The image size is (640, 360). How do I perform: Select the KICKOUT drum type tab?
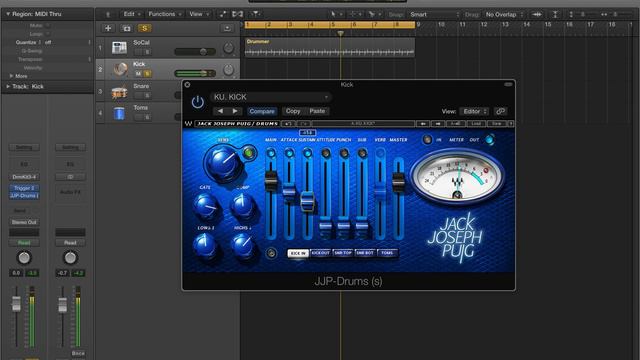pyautogui.click(x=320, y=253)
